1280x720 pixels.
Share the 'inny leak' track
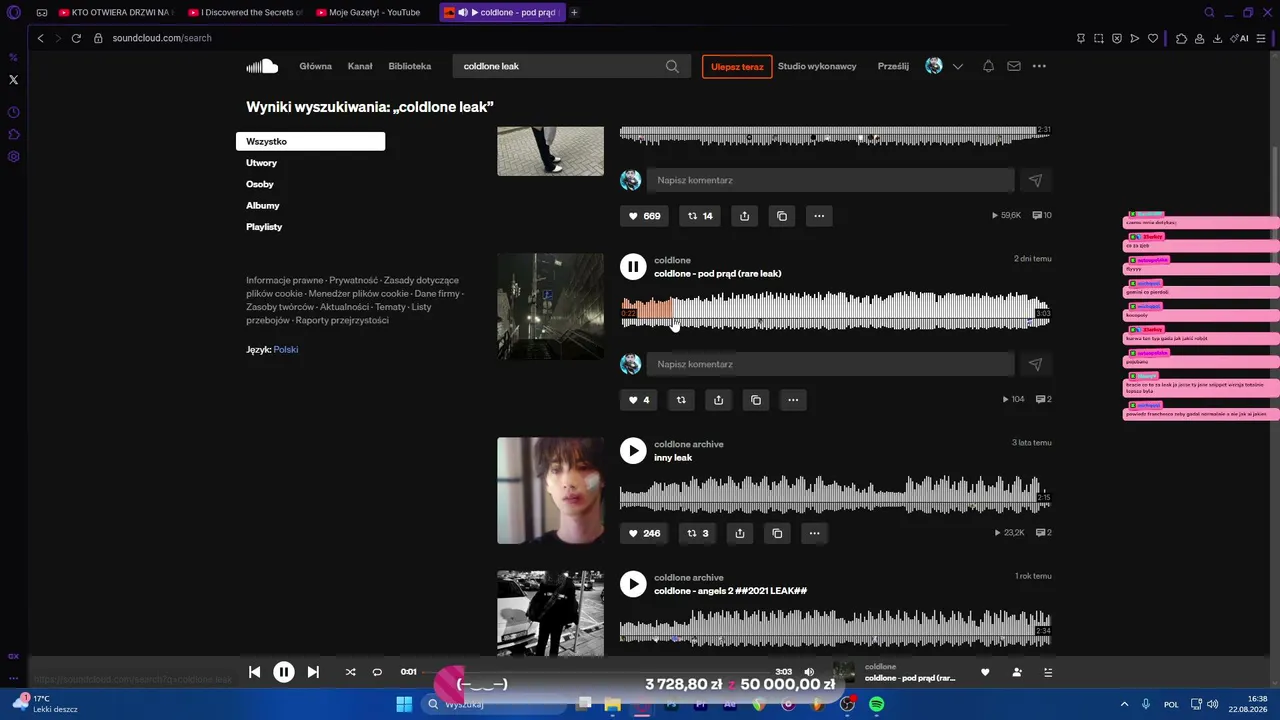[740, 533]
